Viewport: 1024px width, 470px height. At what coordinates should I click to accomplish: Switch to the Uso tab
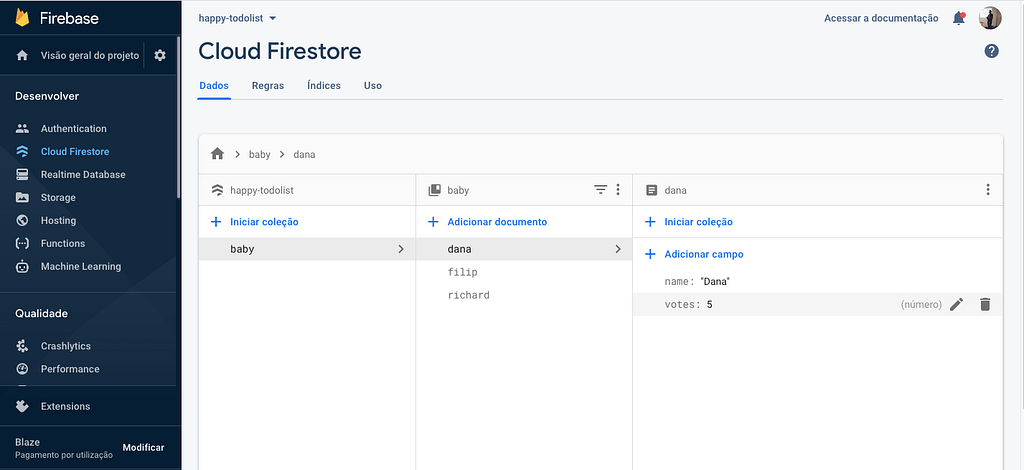(x=373, y=86)
